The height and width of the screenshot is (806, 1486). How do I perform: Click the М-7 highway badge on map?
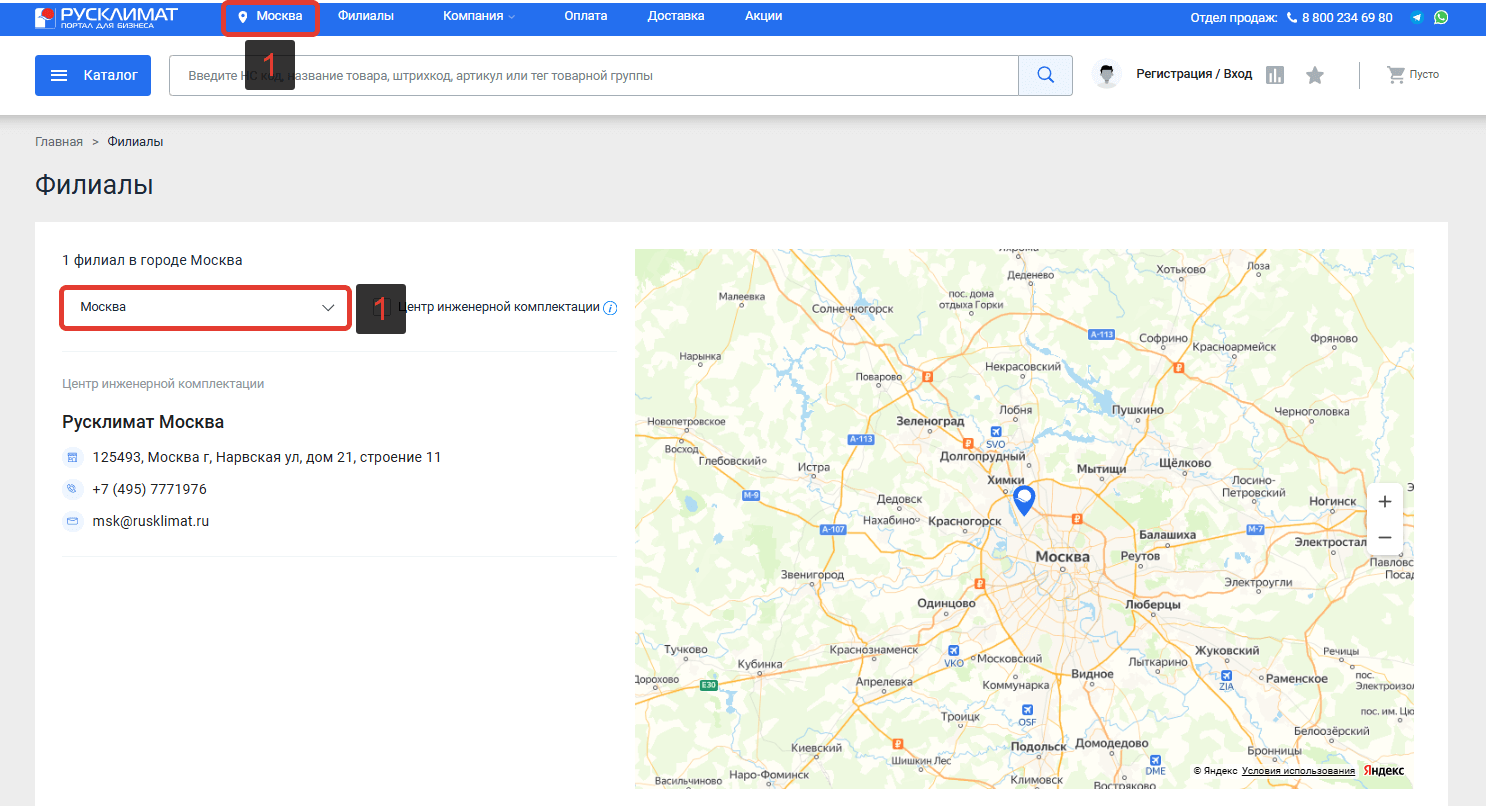point(1257,529)
